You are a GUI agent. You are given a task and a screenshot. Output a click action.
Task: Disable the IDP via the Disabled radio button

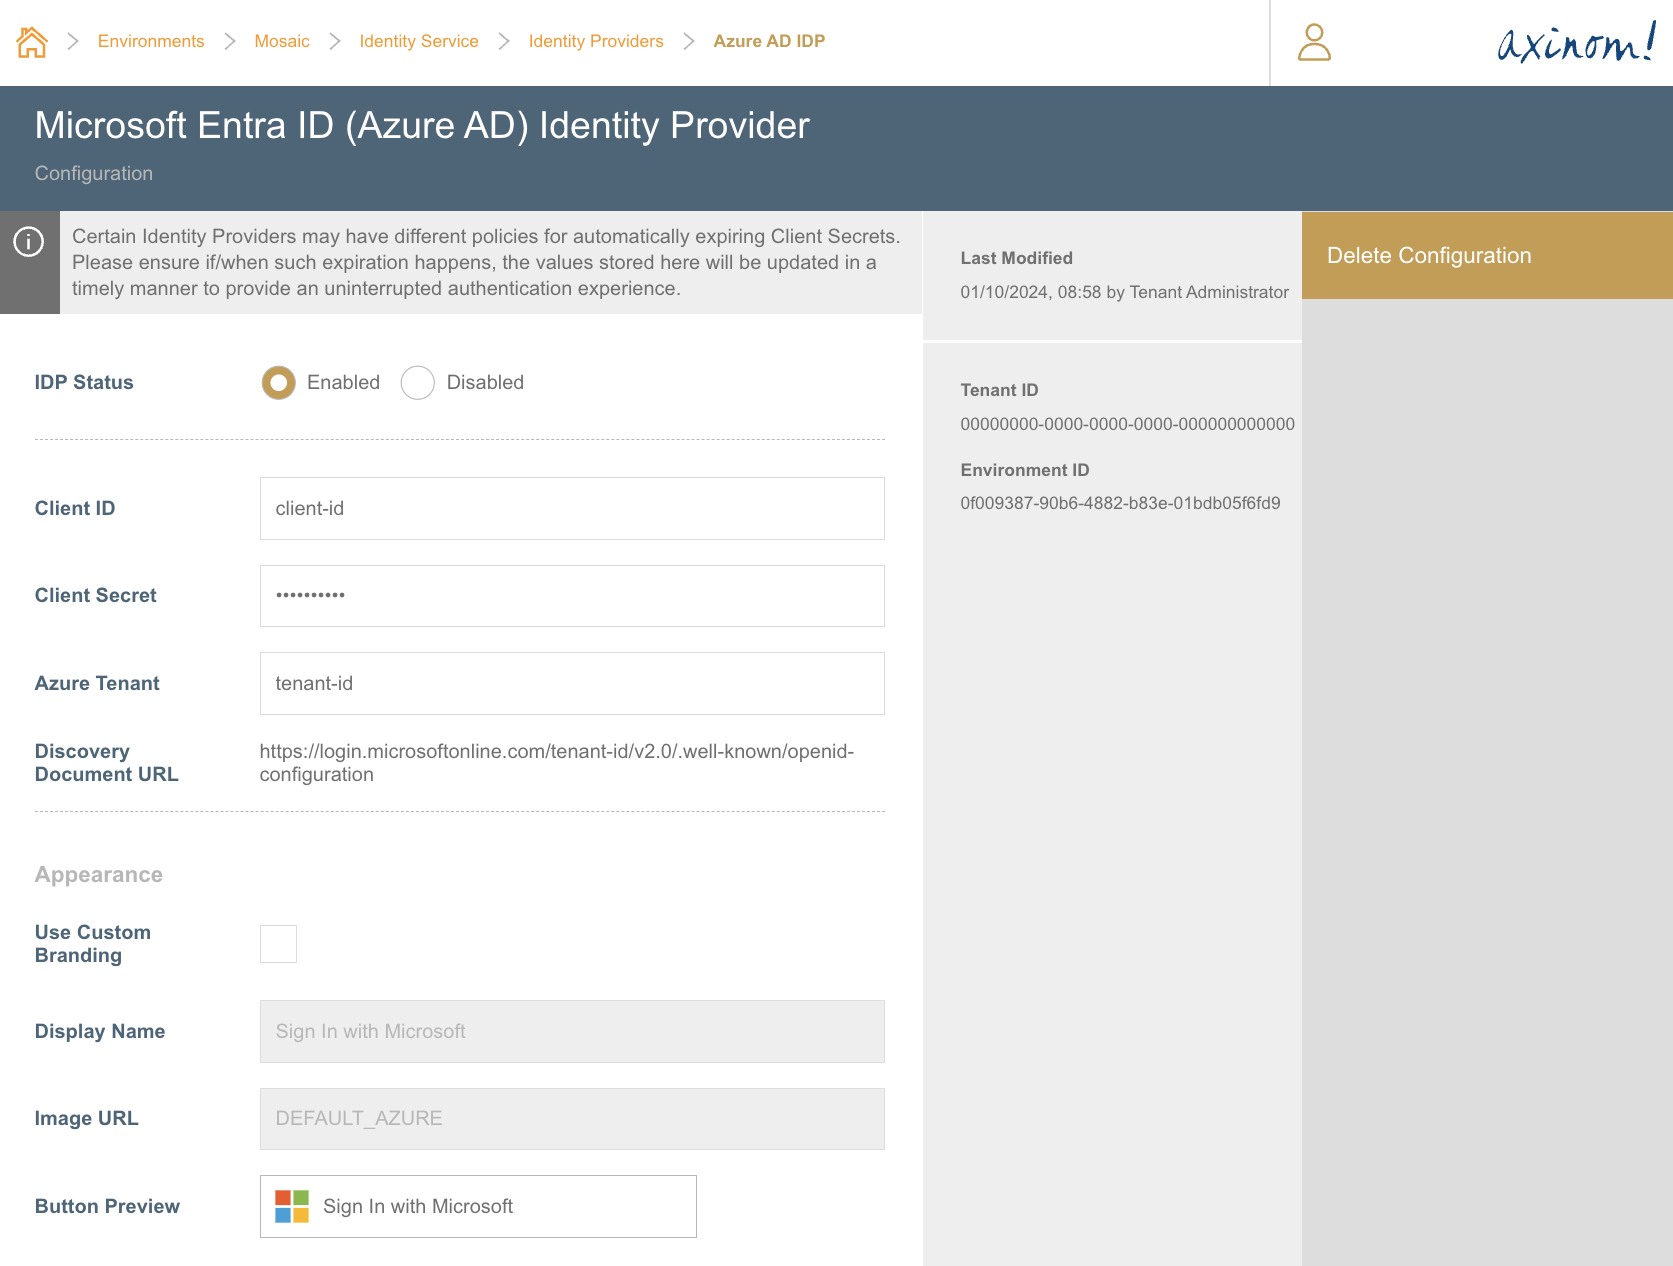click(417, 382)
